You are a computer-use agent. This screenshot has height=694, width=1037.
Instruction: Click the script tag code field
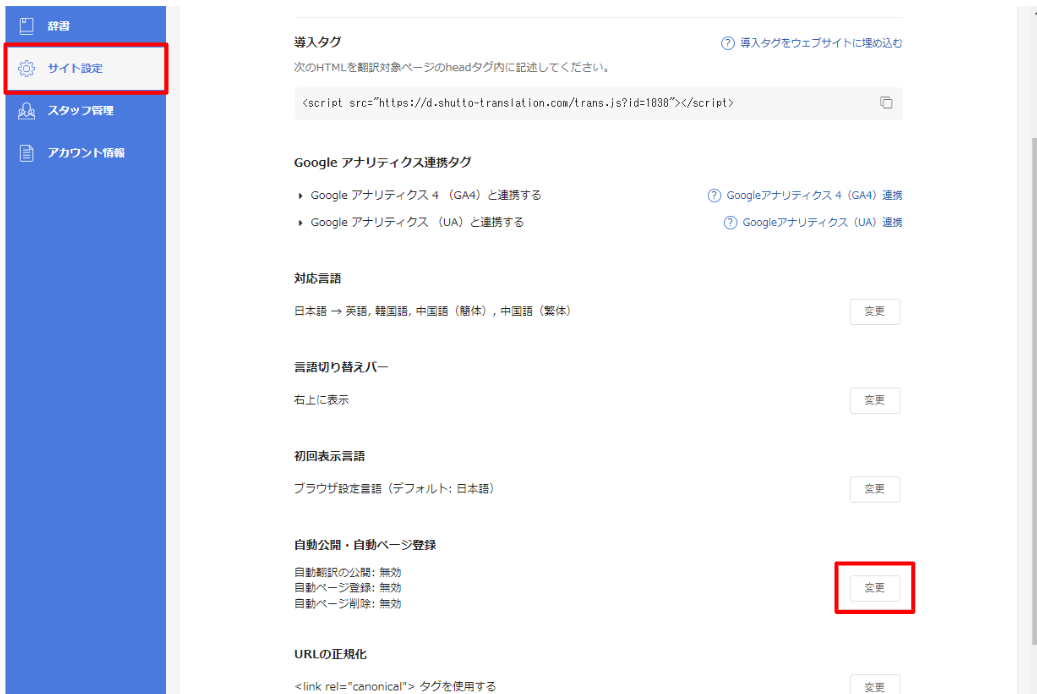tap(598, 103)
